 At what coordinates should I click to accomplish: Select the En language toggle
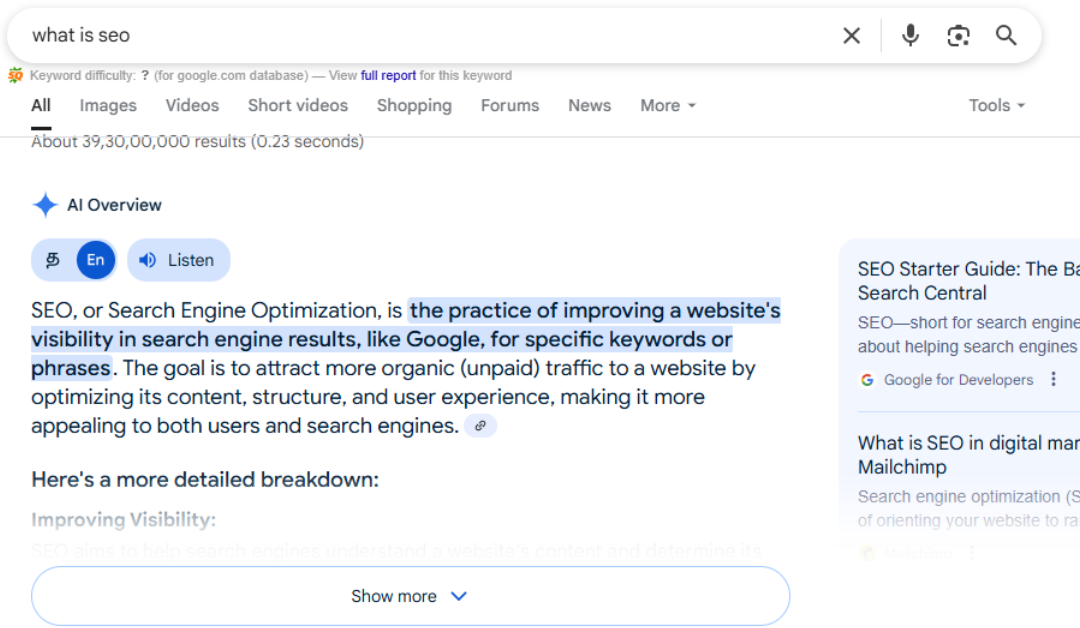point(95,260)
